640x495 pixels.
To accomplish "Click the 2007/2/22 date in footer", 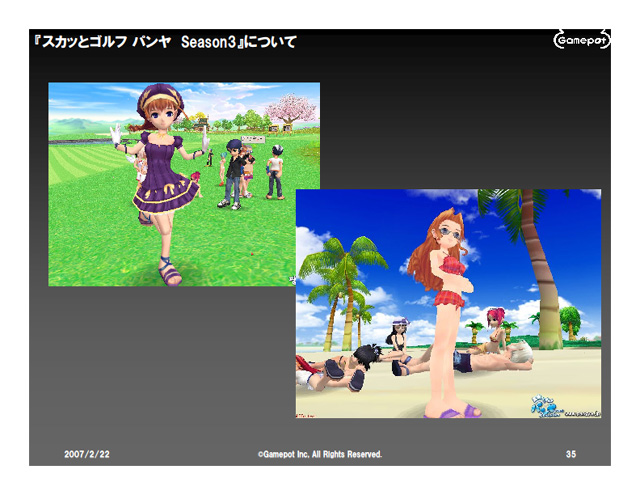I will 88,455.
